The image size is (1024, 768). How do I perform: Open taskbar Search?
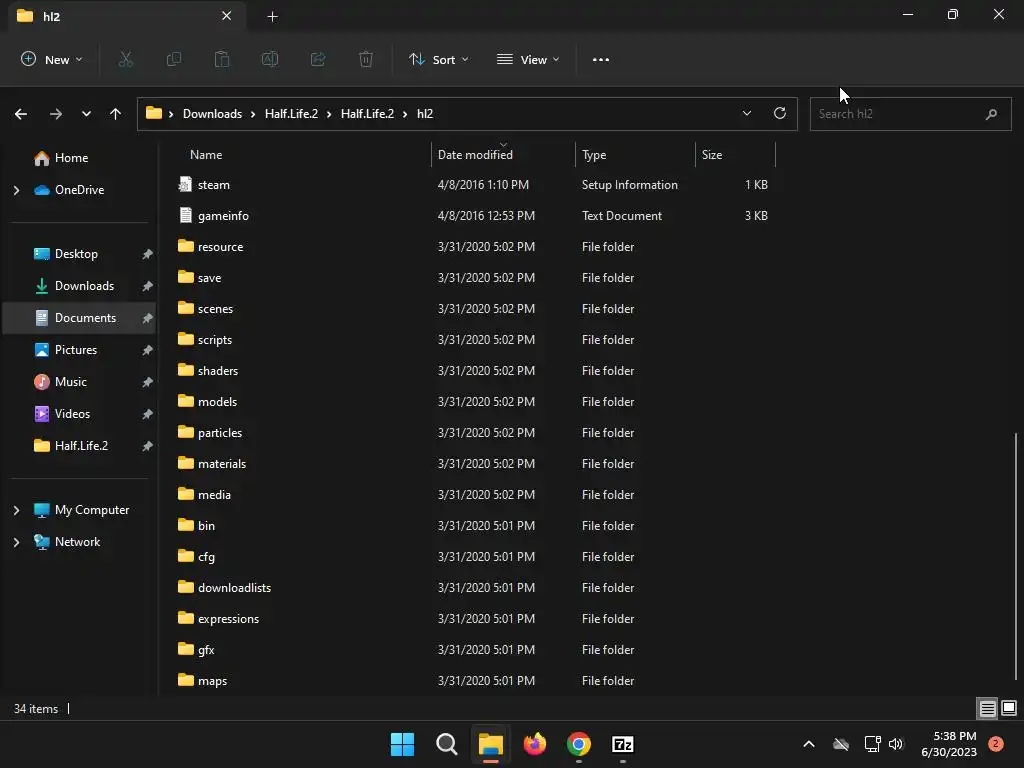coord(447,744)
